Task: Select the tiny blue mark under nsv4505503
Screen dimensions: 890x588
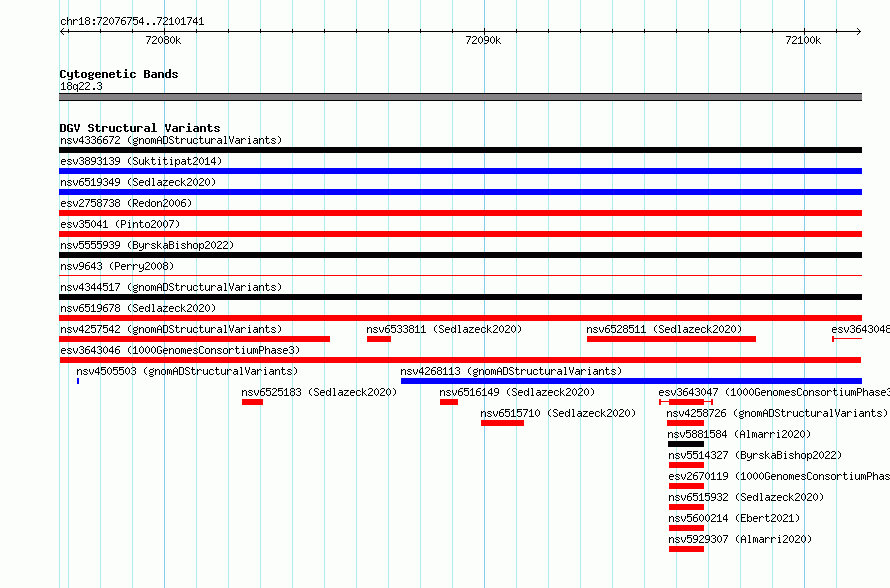Action: point(78,381)
